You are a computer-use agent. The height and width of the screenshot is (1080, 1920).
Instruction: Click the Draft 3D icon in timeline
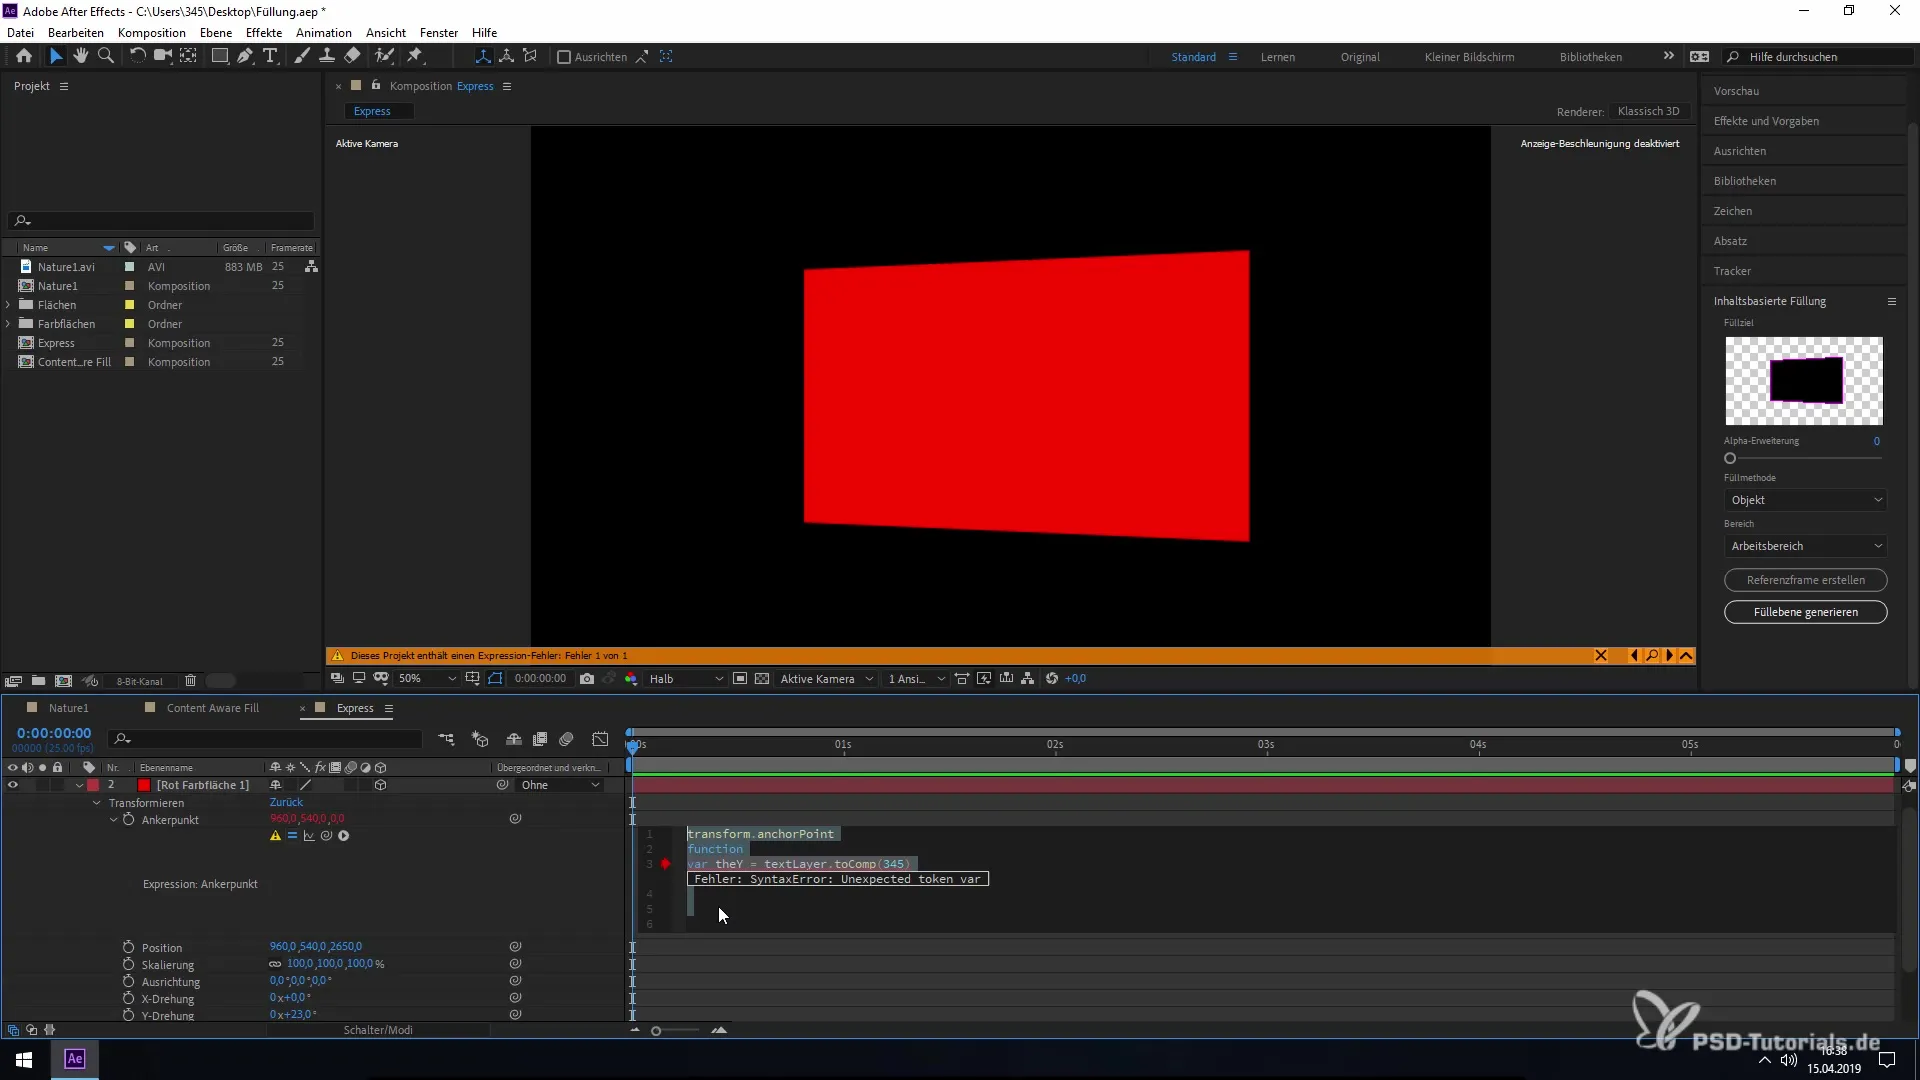(480, 739)
